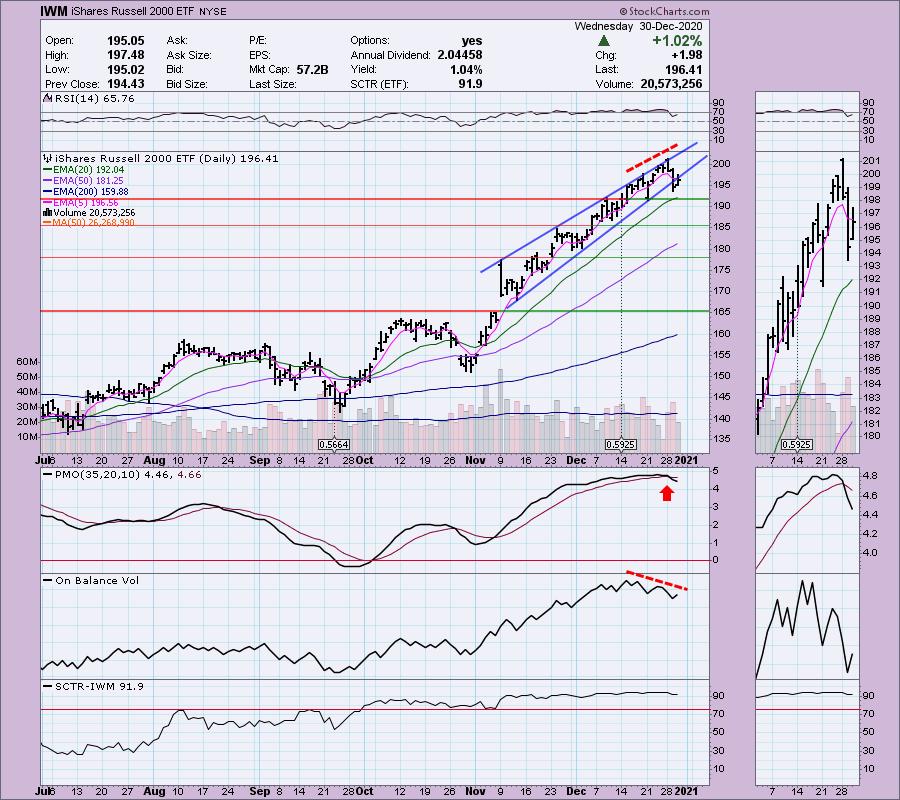Click the Chg value +1.98
The height and width of the screenshot is (800, 900).
tap(688, 55)
